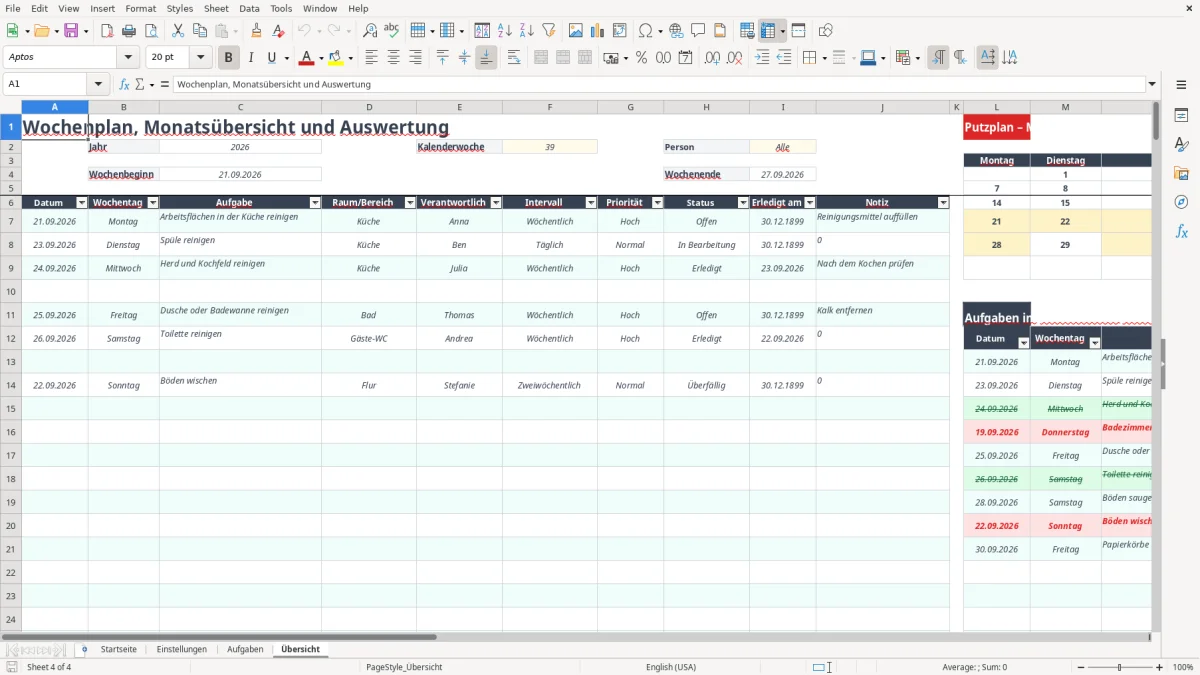Click the formula input line

coord(658,84)
